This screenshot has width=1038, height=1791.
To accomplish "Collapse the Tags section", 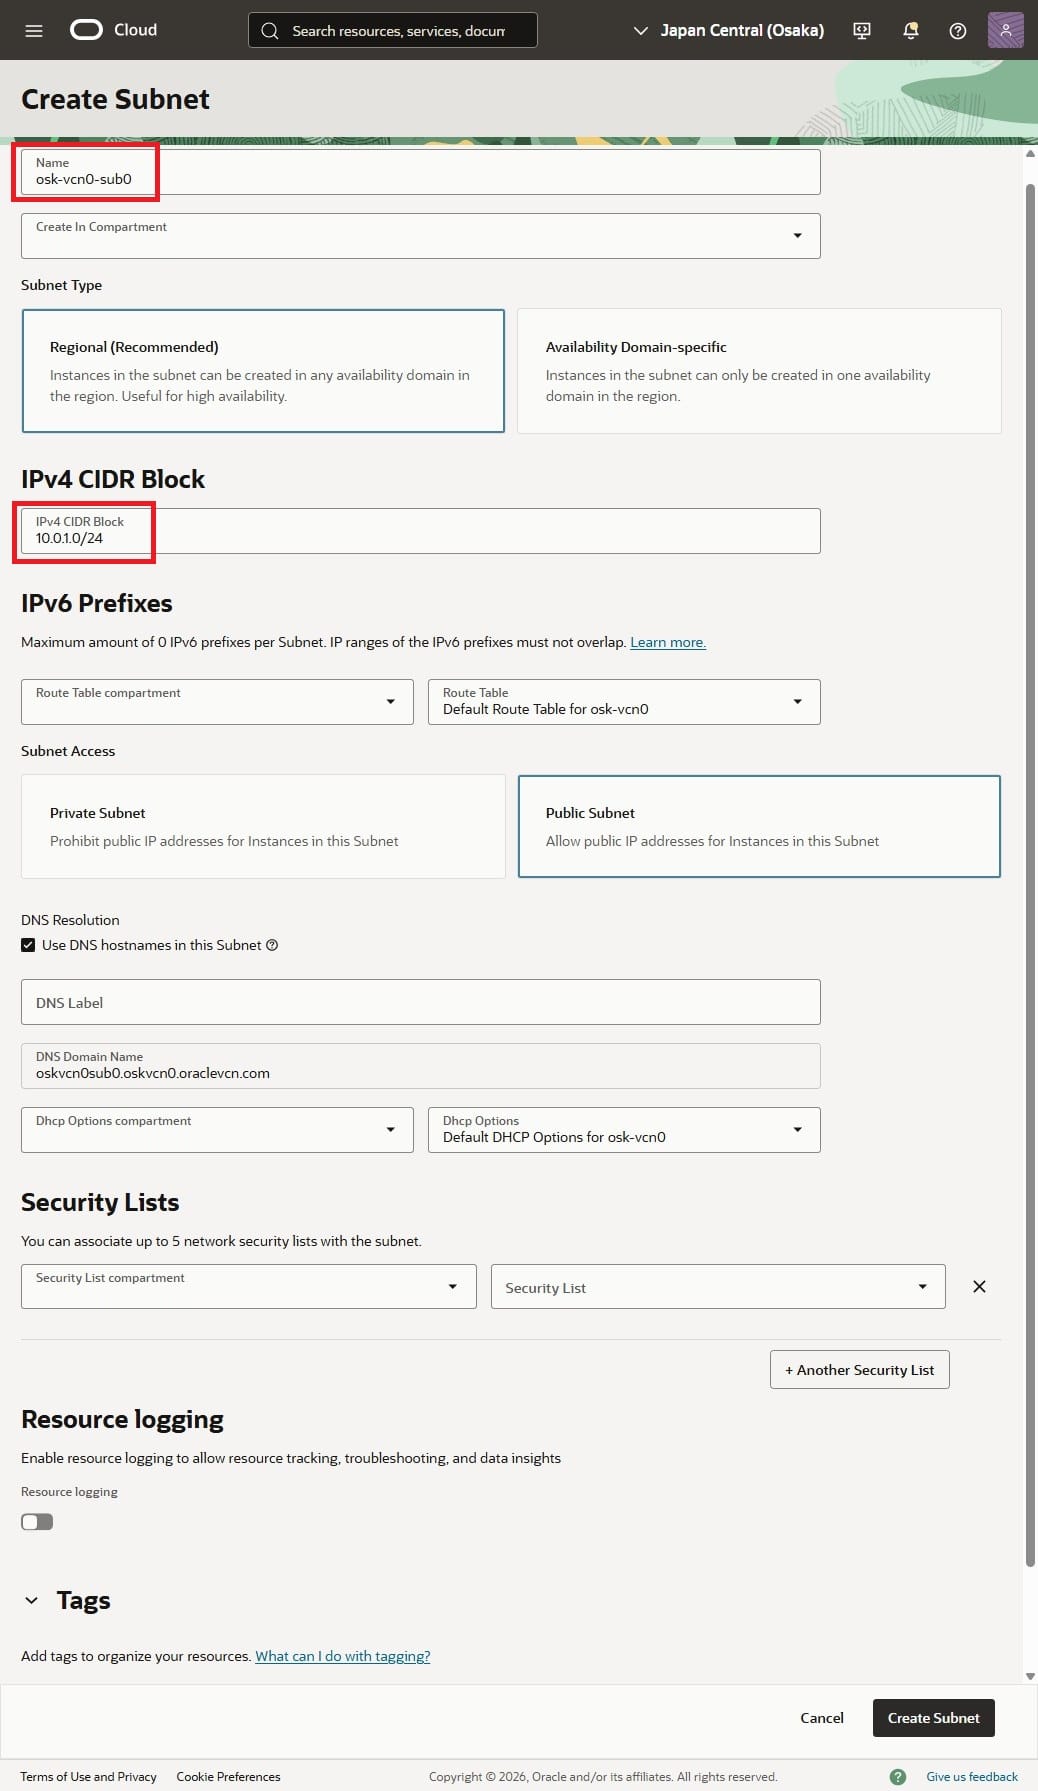I will point(30,1600).
